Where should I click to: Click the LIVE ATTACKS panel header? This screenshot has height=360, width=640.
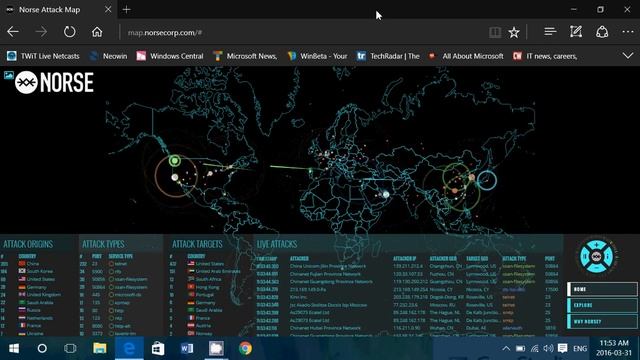(x=277, y=244)
